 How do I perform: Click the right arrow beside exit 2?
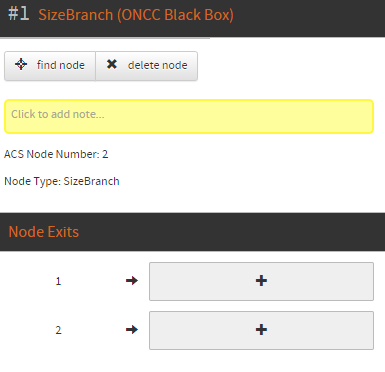(132, 330)
